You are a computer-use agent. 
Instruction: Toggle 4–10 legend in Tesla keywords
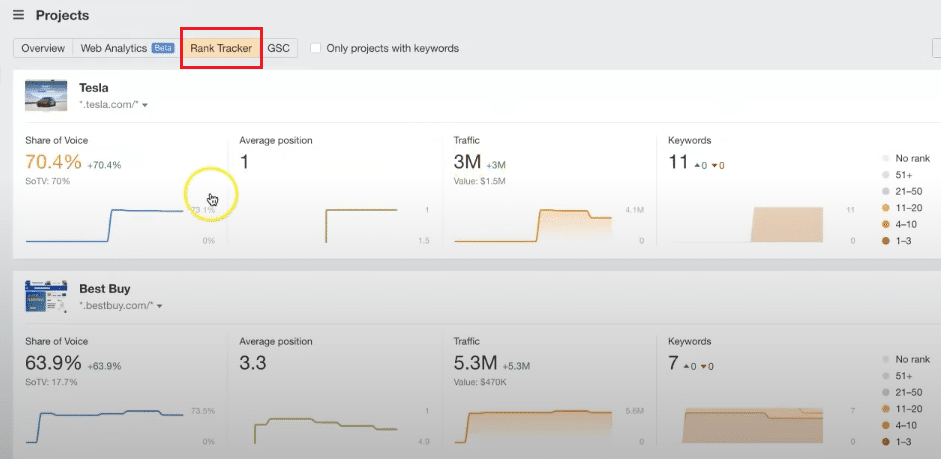900,224
